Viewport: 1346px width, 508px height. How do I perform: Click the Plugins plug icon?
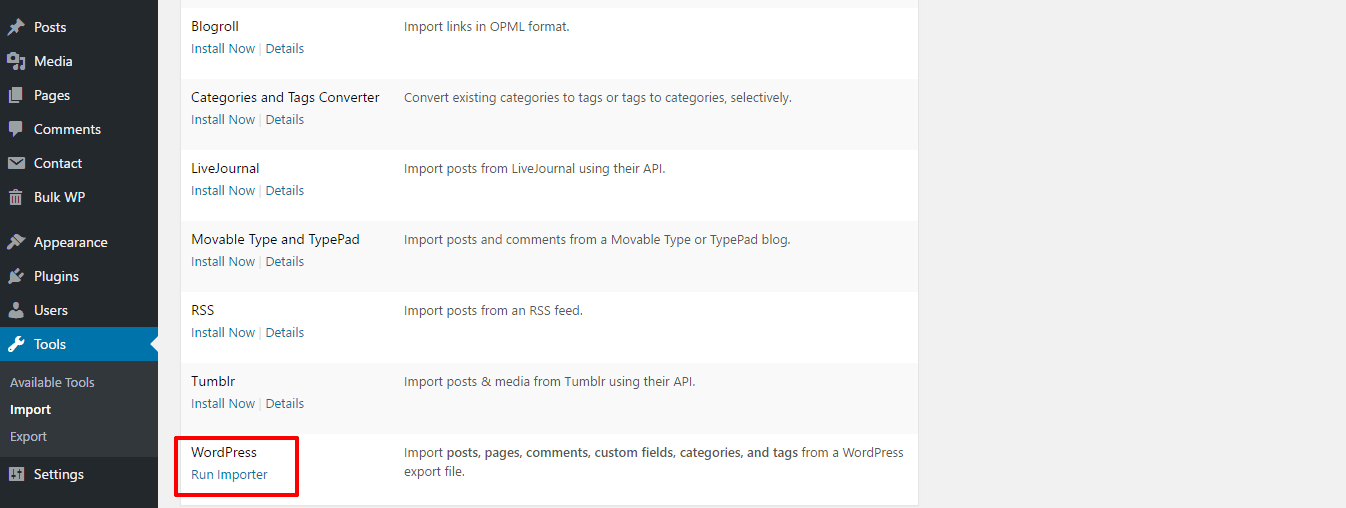coord(16,276)
